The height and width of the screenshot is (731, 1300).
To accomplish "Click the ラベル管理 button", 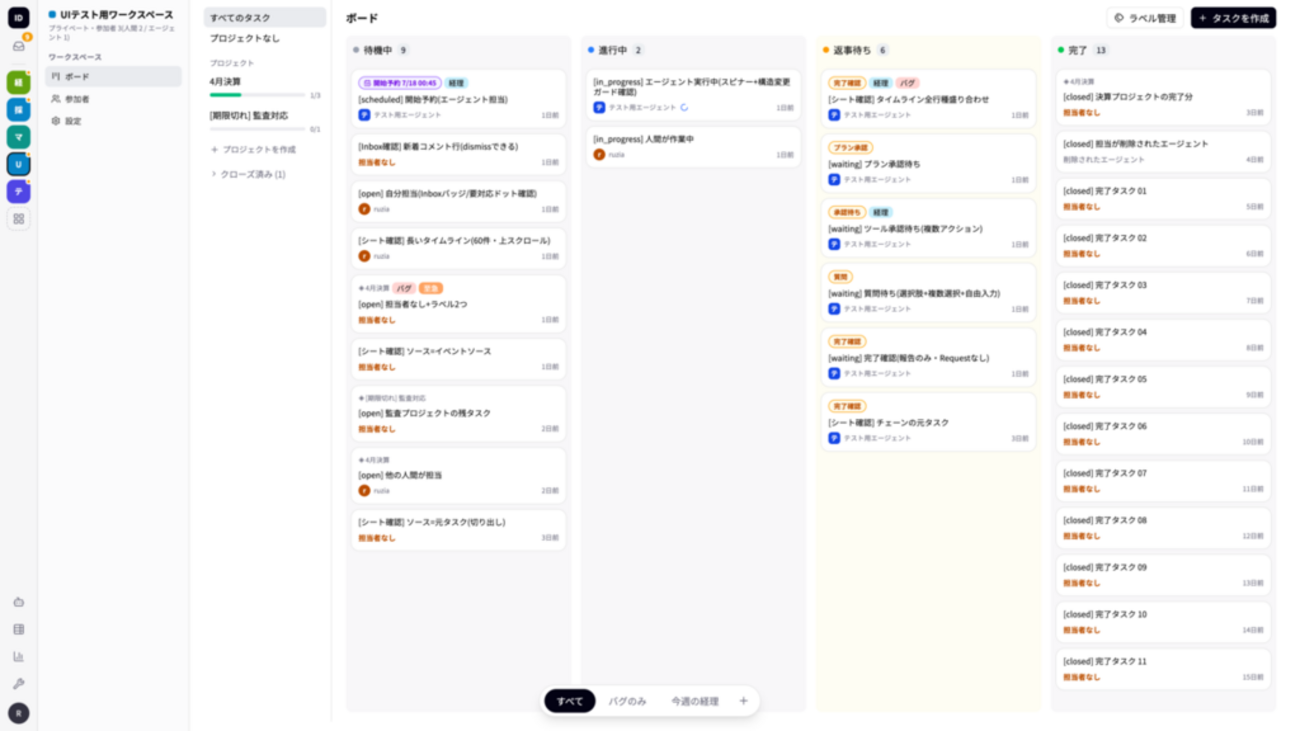I will (x=1145, y=18).
